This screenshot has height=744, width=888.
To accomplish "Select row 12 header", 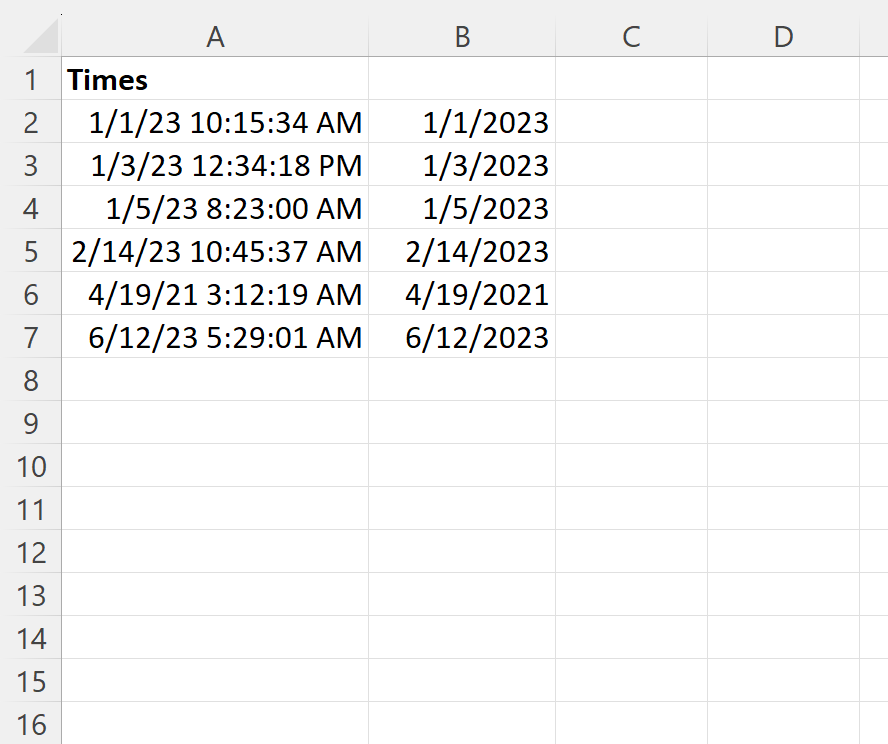I will [31, 552].
